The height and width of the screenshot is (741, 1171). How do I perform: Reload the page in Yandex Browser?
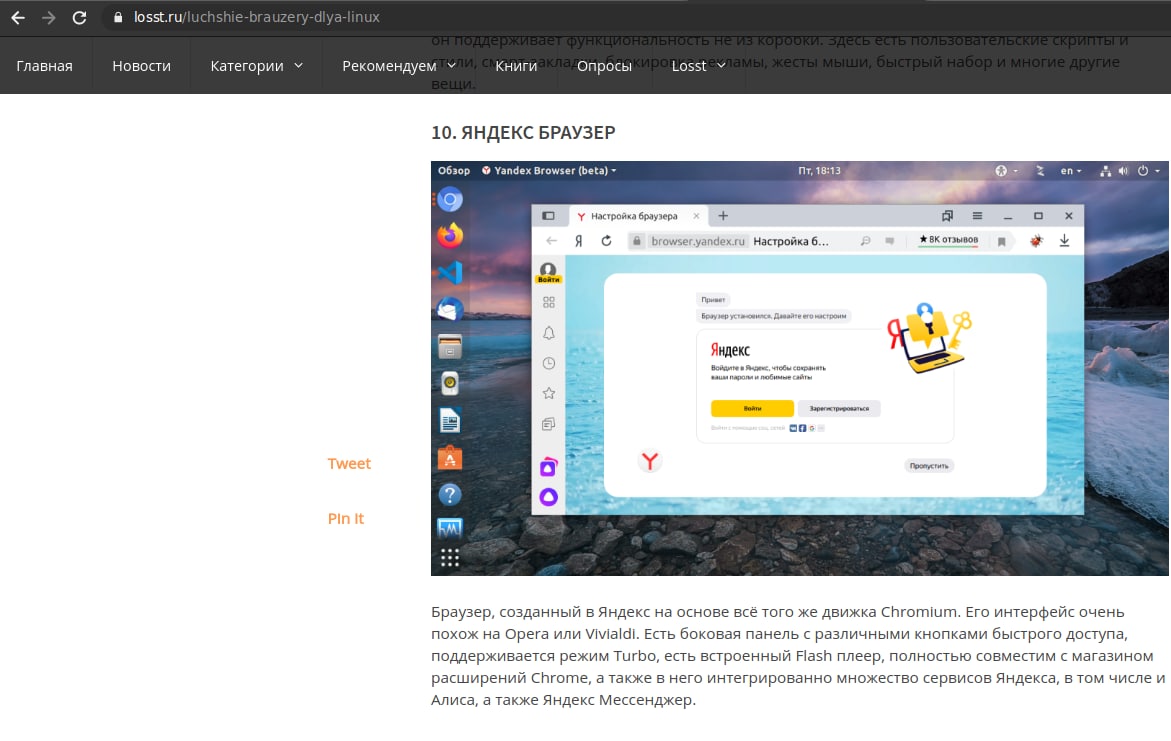pyautogui.click(x=606, y=241)
